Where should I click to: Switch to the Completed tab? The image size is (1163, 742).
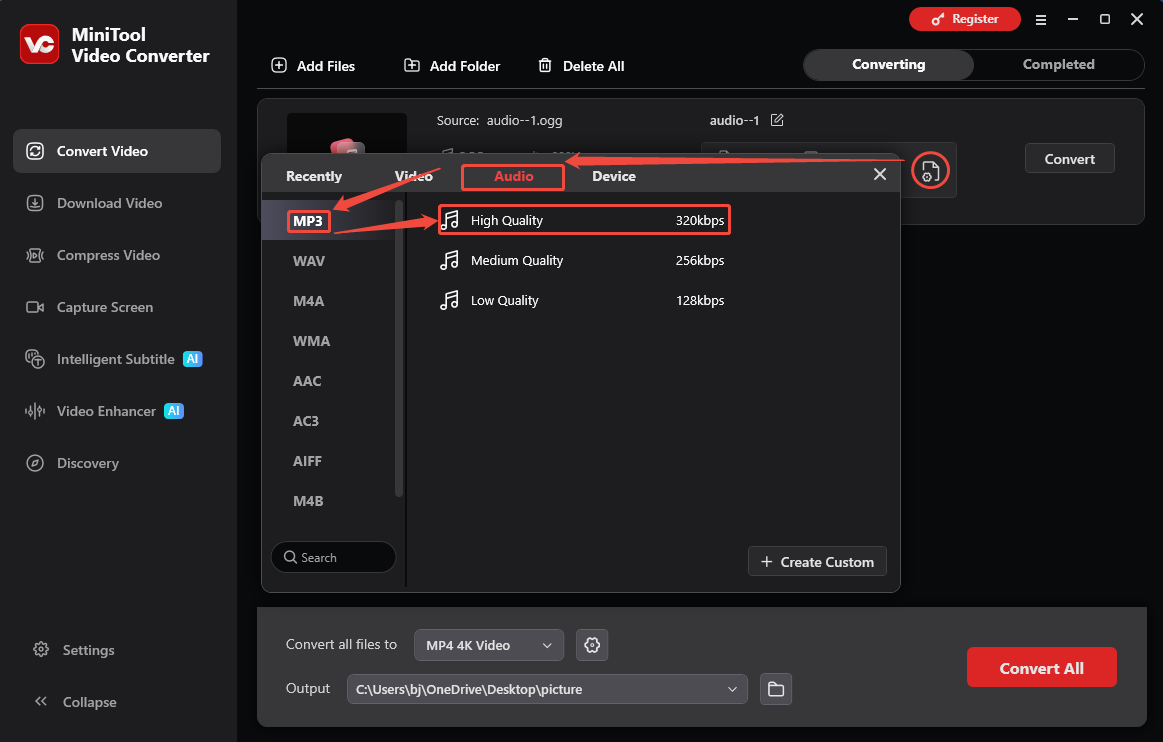coord(1058,65)
